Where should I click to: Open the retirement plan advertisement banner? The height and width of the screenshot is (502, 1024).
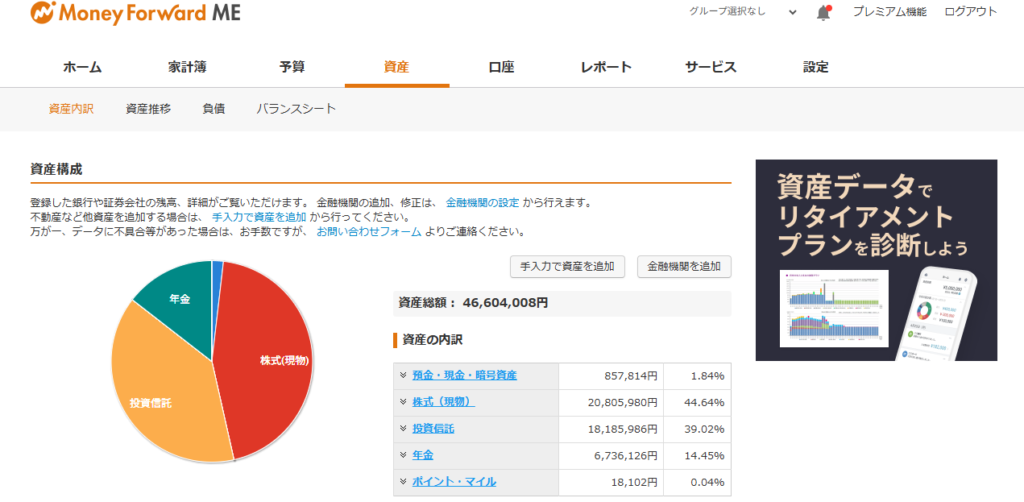click(876, 260)
